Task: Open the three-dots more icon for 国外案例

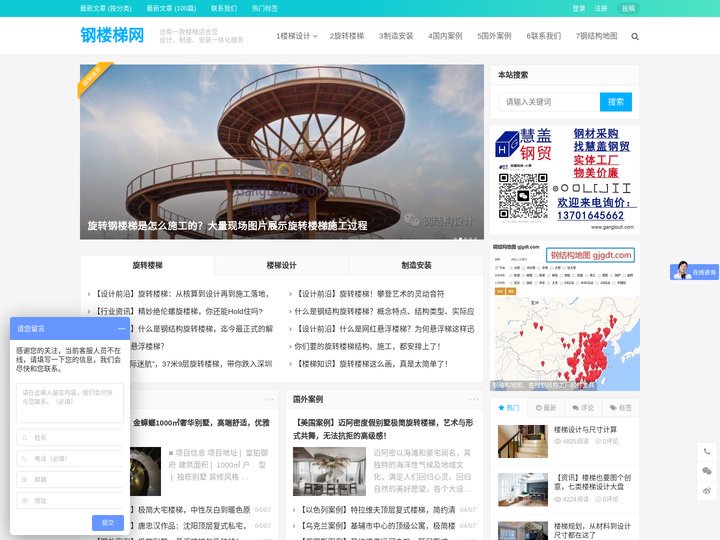Action: [474, 399]
